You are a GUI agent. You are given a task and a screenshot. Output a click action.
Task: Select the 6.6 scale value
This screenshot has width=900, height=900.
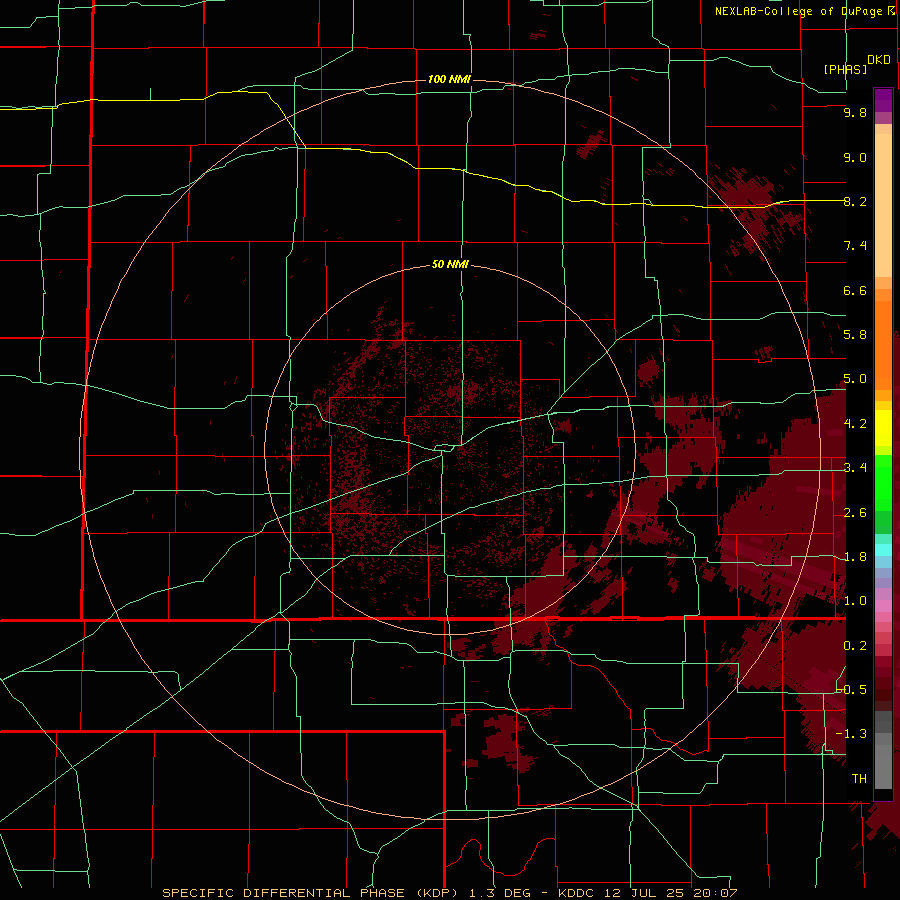coord(855,290)
